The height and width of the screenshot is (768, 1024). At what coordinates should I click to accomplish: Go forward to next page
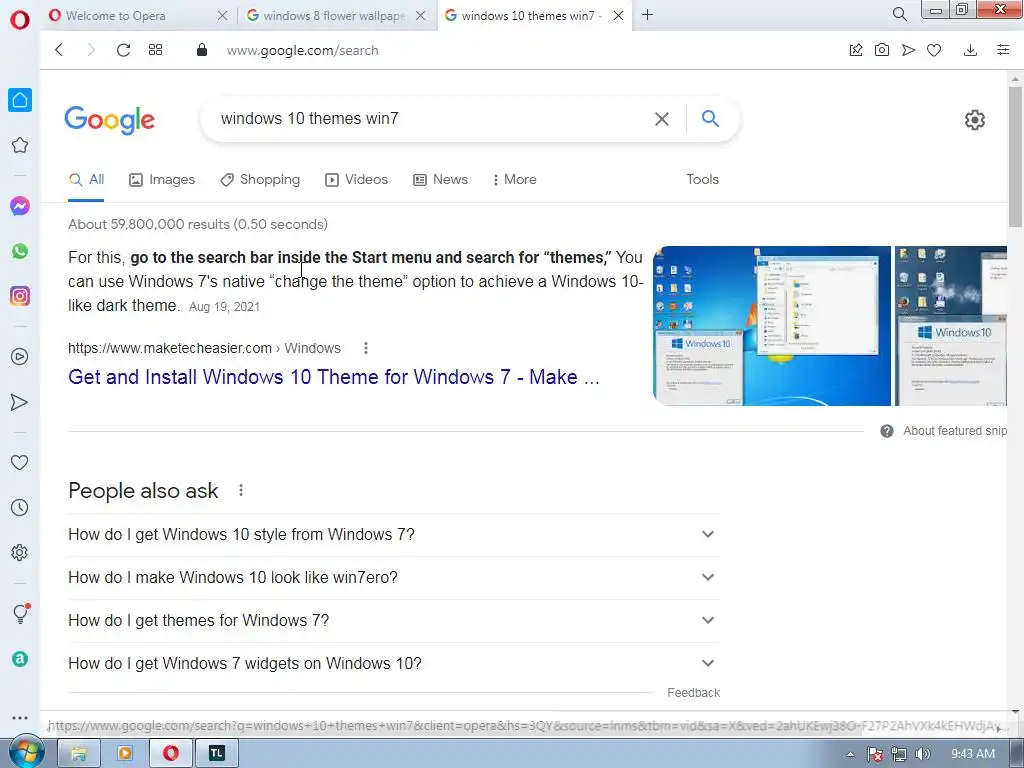(x=91, y=50)
